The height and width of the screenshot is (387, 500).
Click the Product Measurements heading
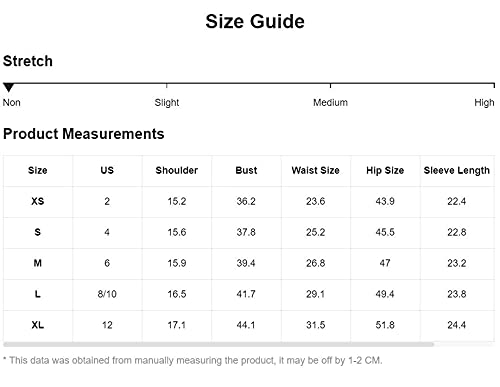coord(84,134)
